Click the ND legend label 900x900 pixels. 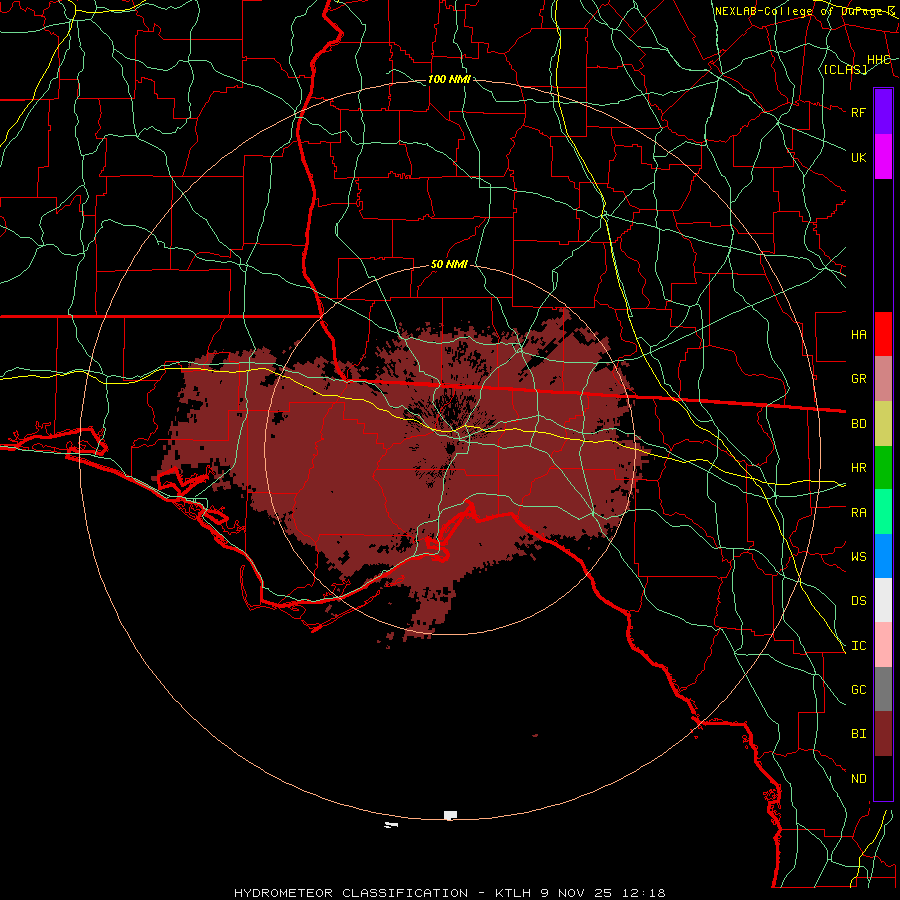(x=858, y=779)
